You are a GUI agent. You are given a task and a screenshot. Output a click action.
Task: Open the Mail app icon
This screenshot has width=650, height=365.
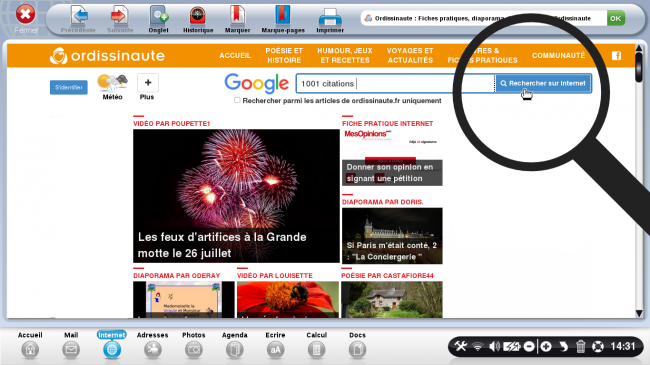[71, 350]
